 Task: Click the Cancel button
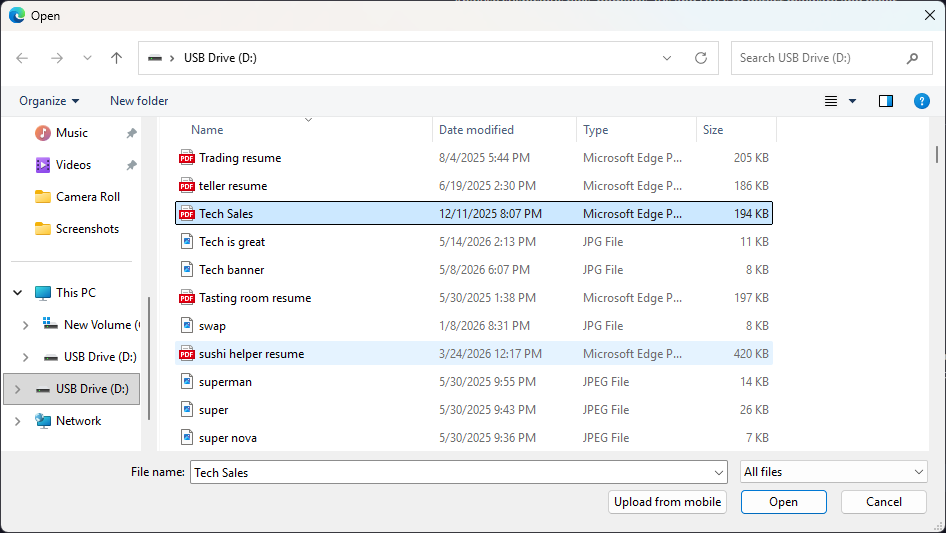pos(884,502)
